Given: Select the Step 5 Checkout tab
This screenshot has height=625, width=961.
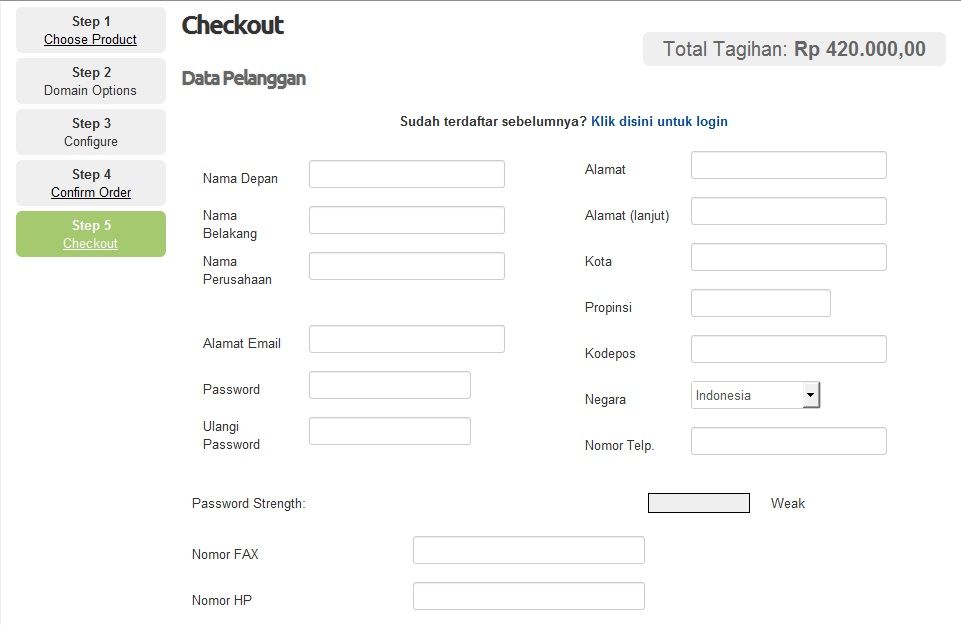Looking at the screenshot, I should point(91,234).
